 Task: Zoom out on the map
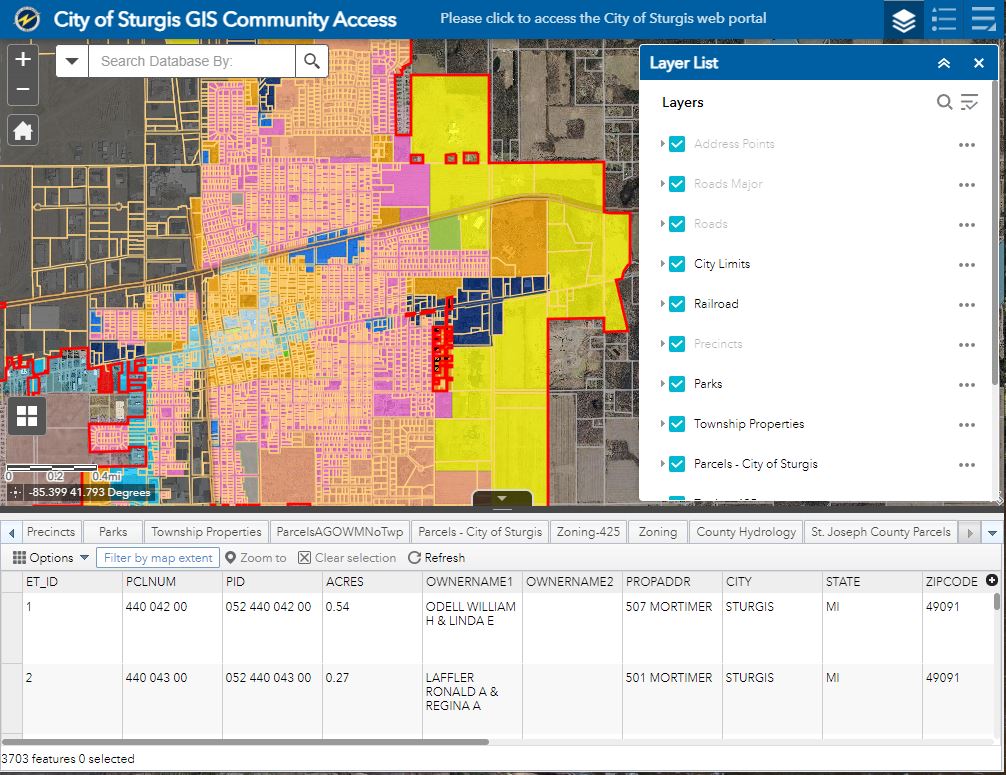point(23,90)
